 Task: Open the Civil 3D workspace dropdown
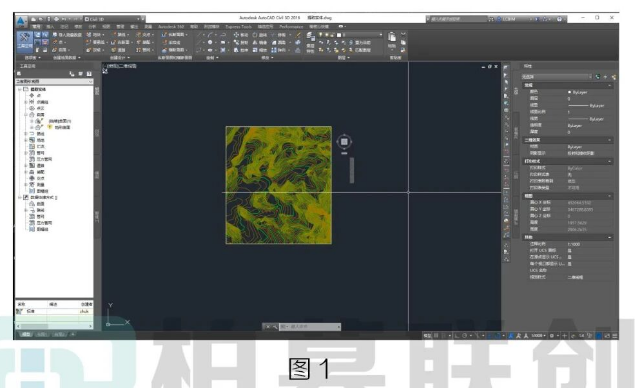[113, 19]
